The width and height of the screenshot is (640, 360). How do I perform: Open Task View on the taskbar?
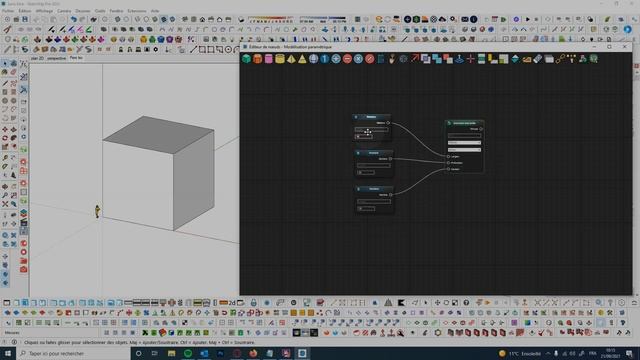[x=155, y=353]
